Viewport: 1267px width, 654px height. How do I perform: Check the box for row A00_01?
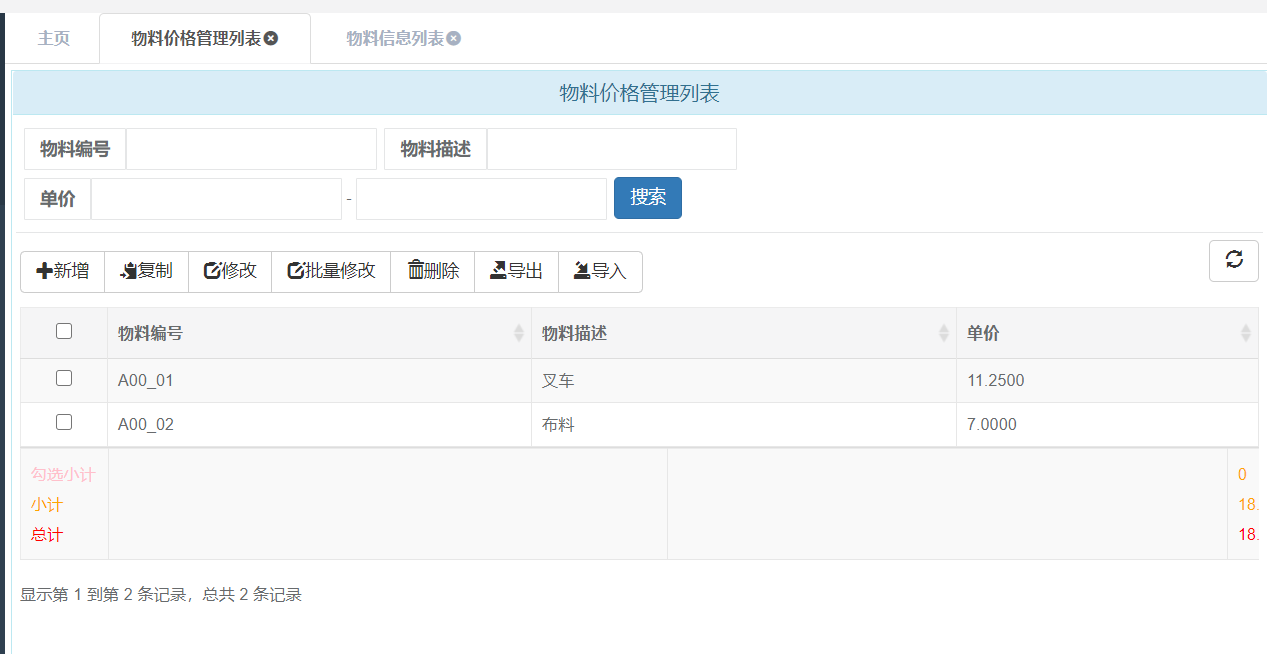64,378
